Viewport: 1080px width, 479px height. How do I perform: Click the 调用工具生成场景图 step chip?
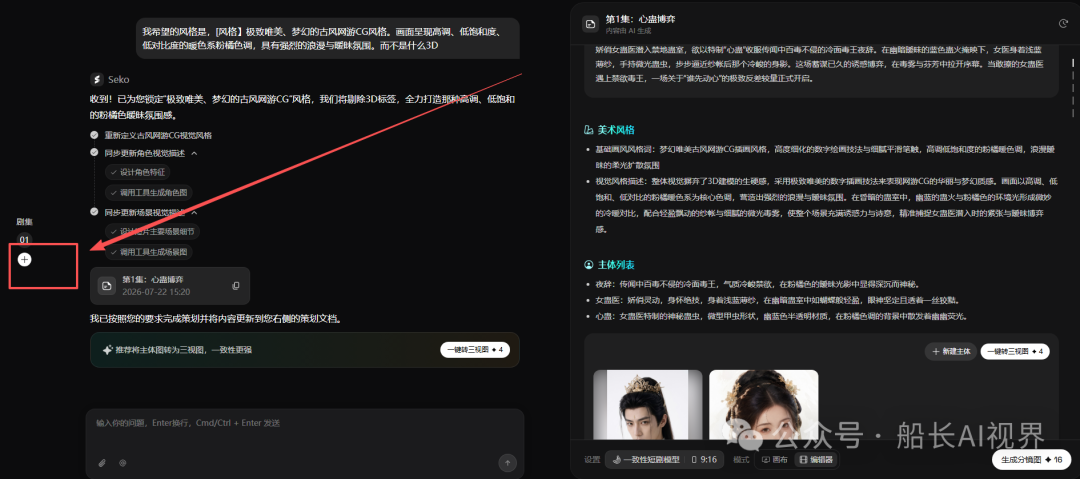click(x=148, y=252)
